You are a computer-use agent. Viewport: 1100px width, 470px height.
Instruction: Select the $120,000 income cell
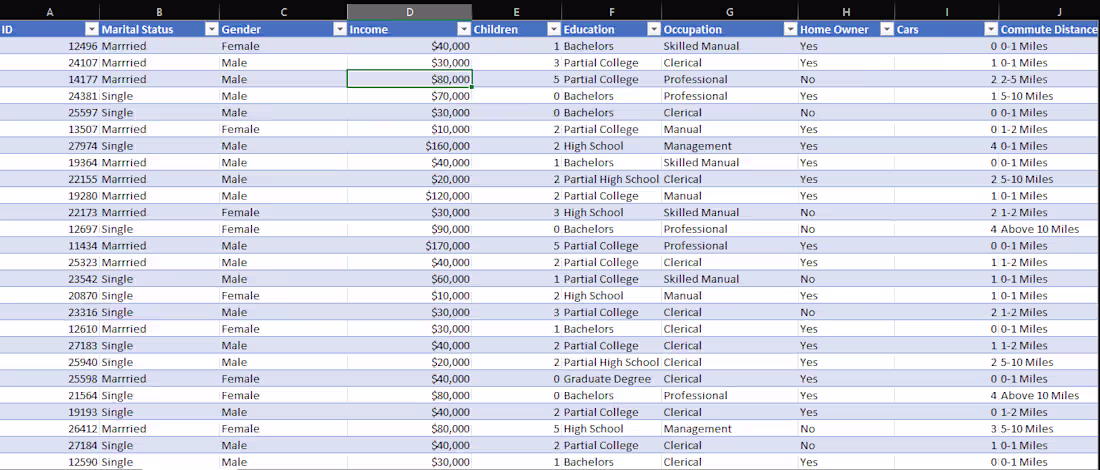click(x=410, y=196)
